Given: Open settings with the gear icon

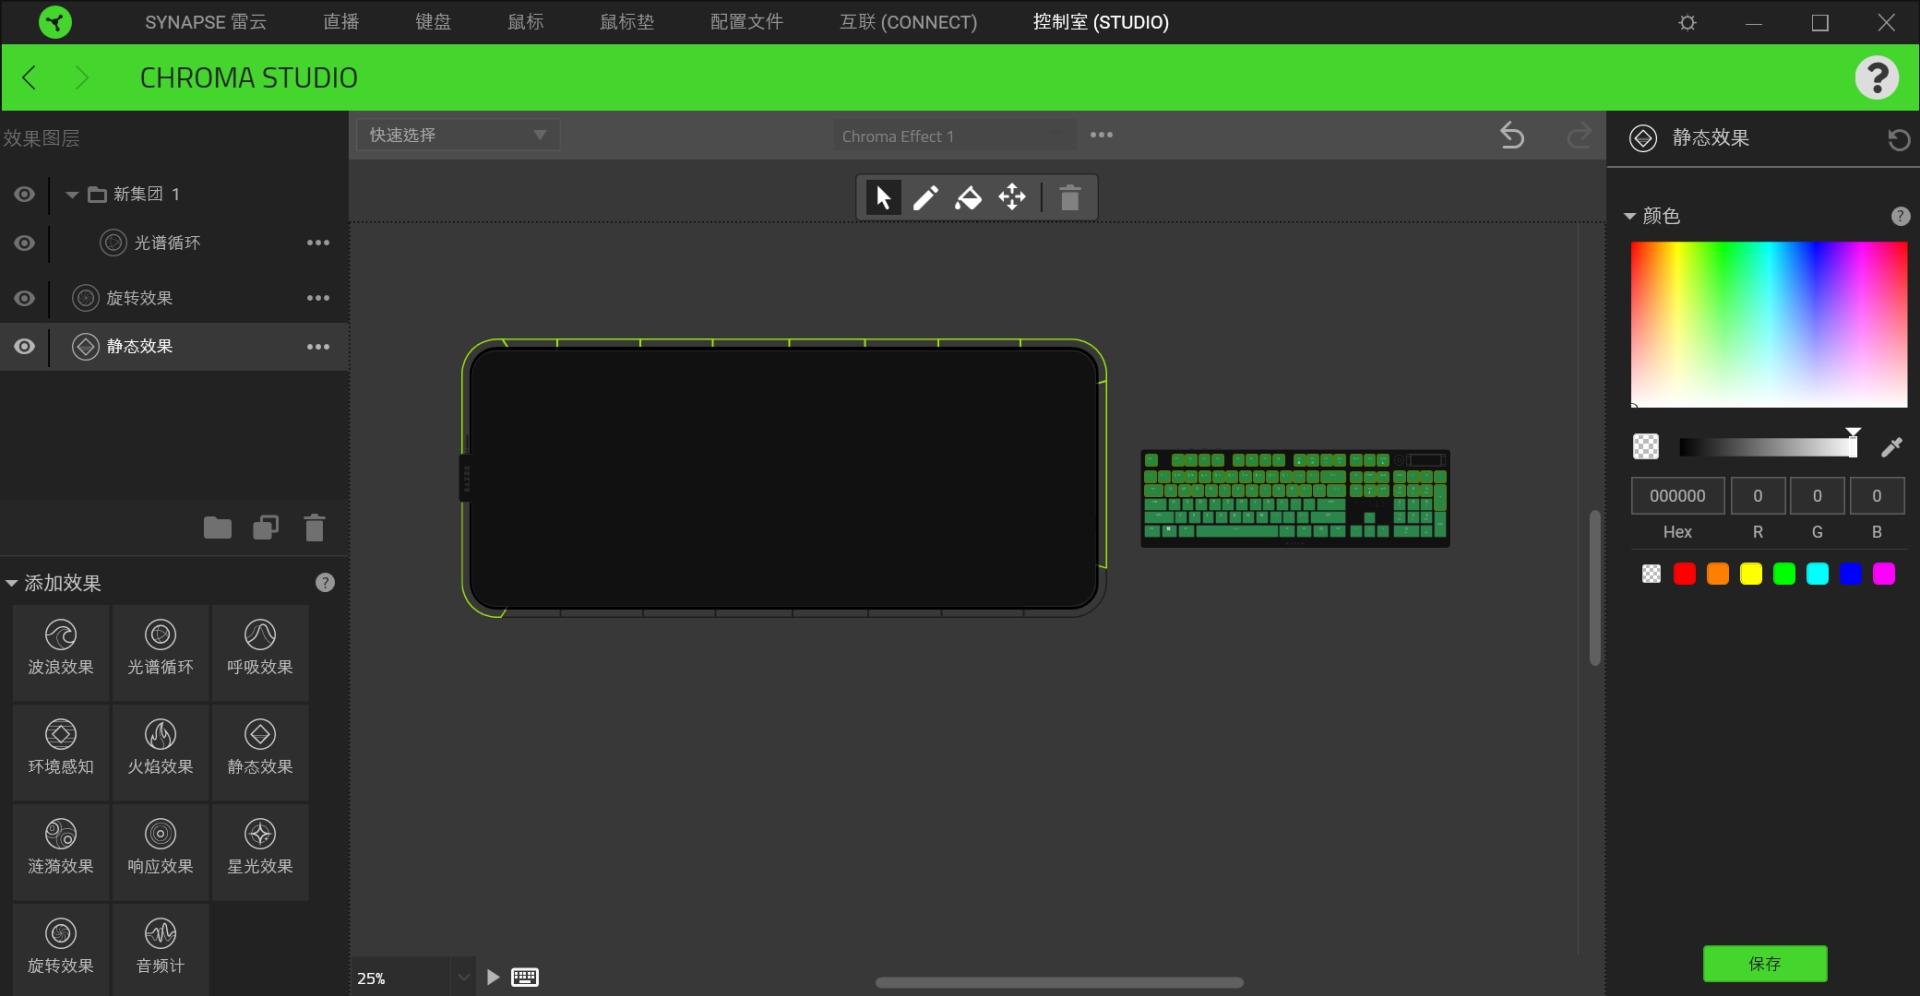Looking at the screenshot, I should [1688, 22].
